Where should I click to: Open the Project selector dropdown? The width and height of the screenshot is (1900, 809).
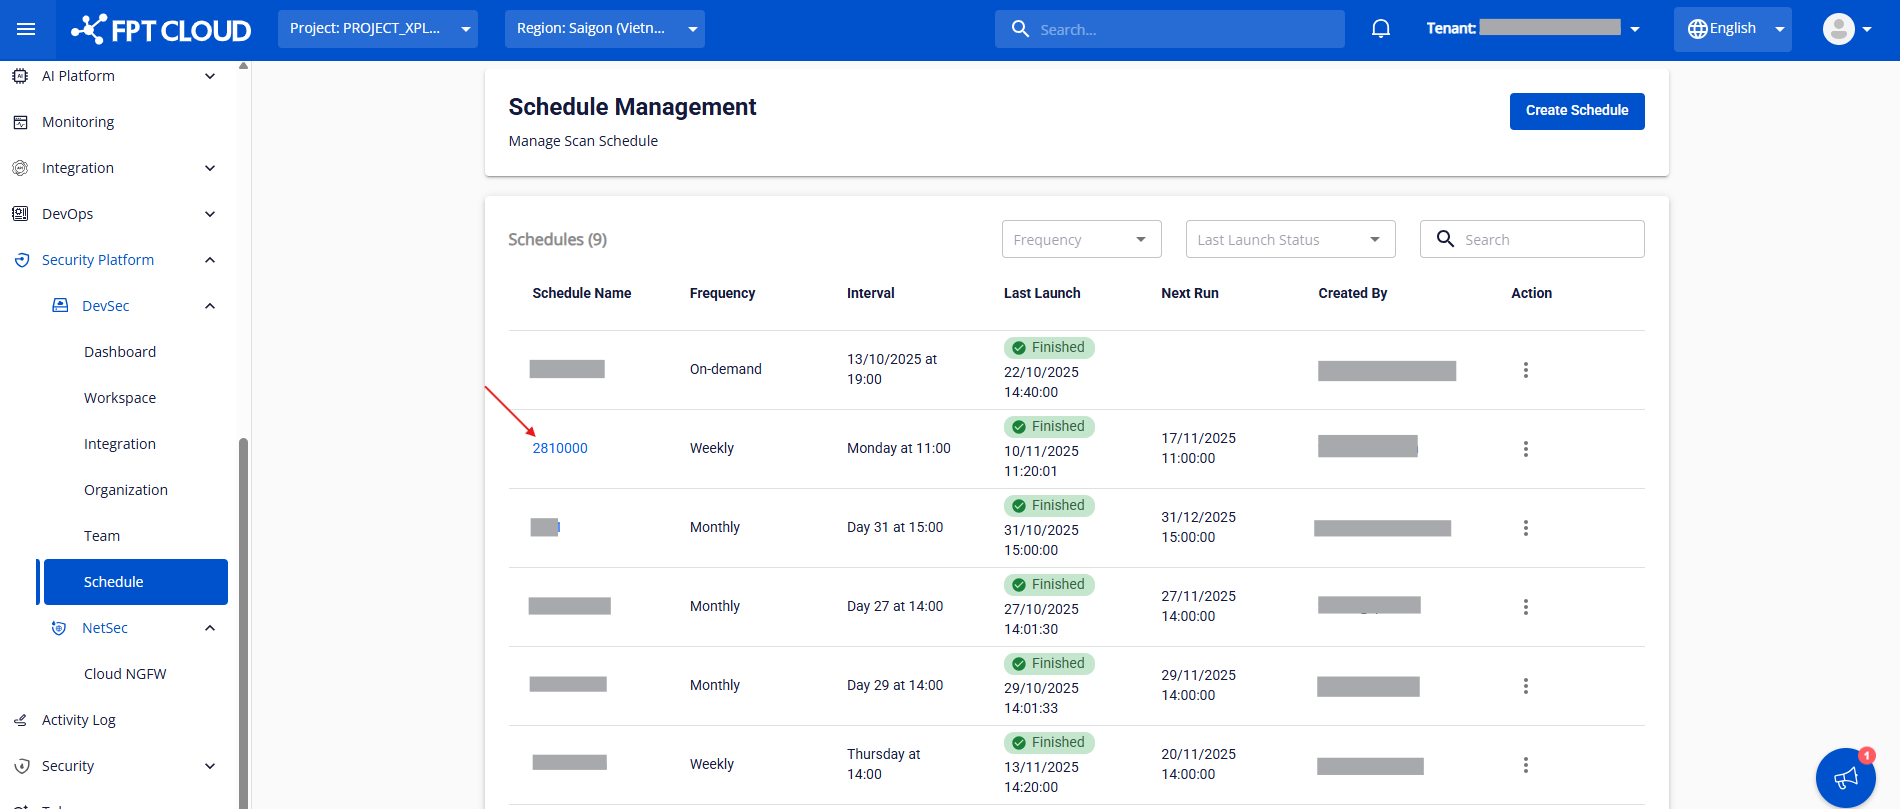[377, 29]
